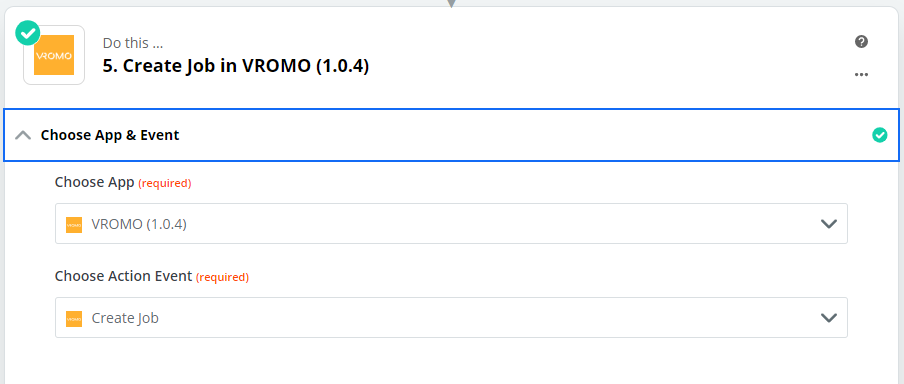
Task: Open the Choose App dropdown arrow
Action: click(x=828, y=224)
